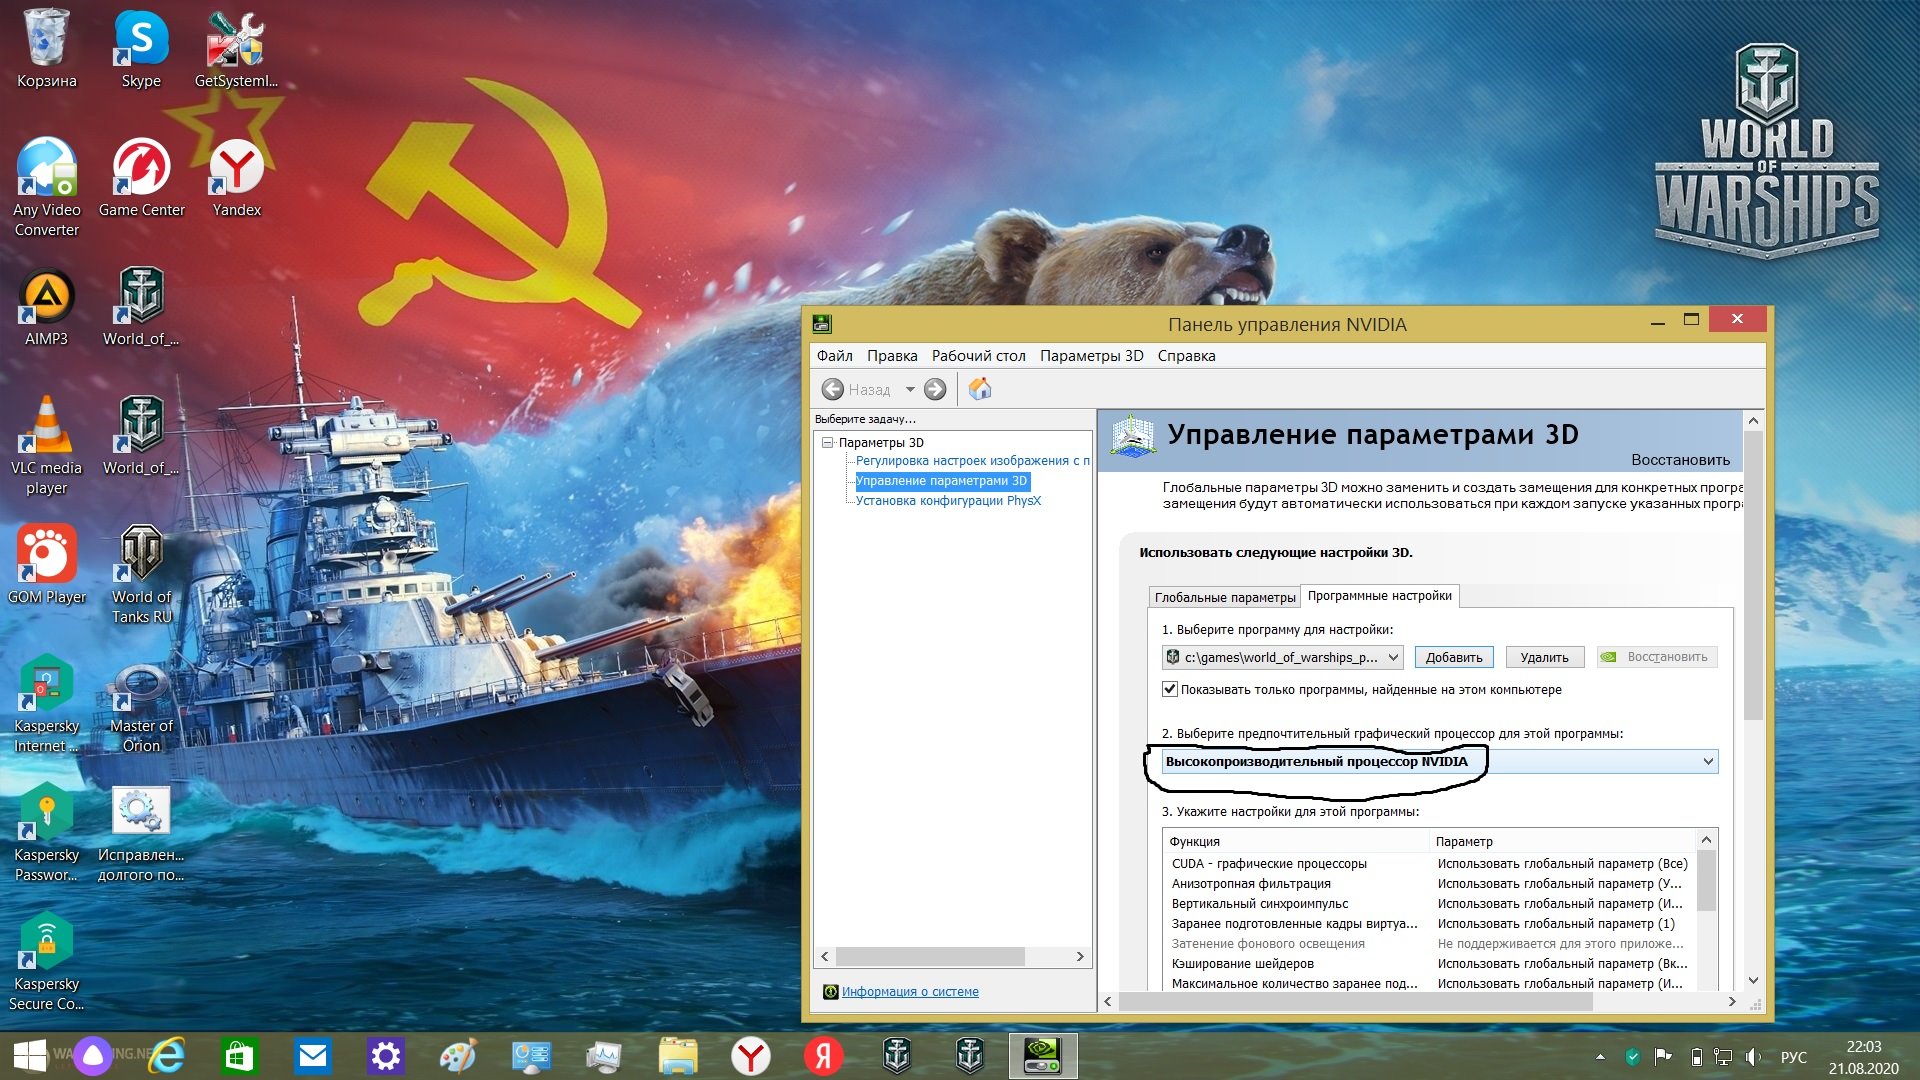Select Установка конфигурации PhysX tree item

pyautogui.click(x=948, y=501)
